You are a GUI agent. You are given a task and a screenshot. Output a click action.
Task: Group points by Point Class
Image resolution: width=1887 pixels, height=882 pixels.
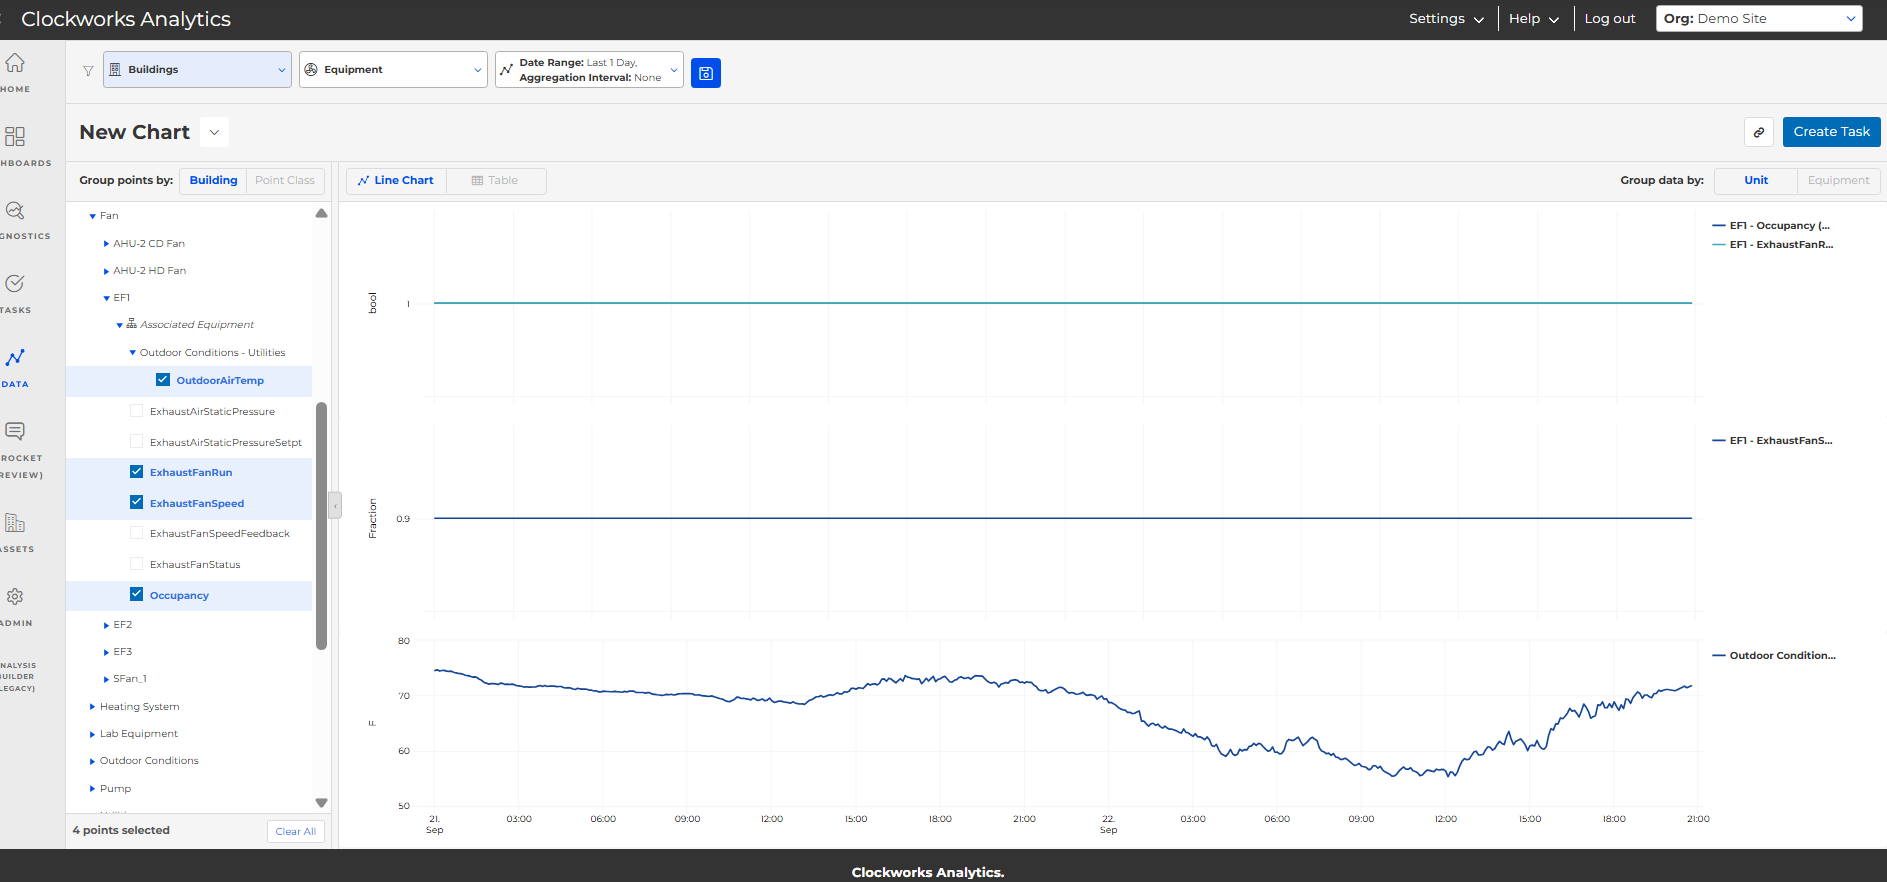tap(285, 181)
